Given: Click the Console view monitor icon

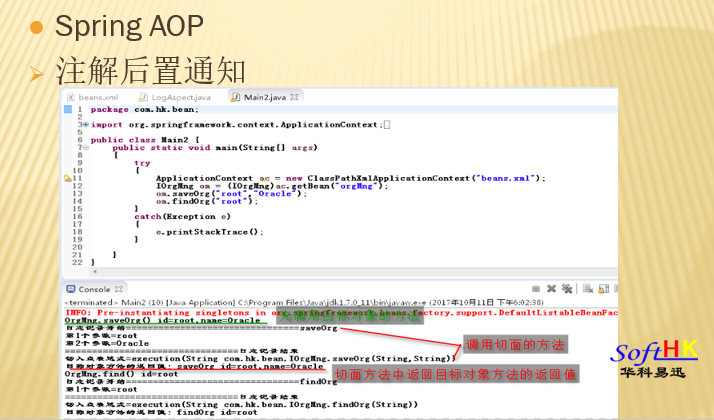Looking at the screenshot, I should coord(71,289).
